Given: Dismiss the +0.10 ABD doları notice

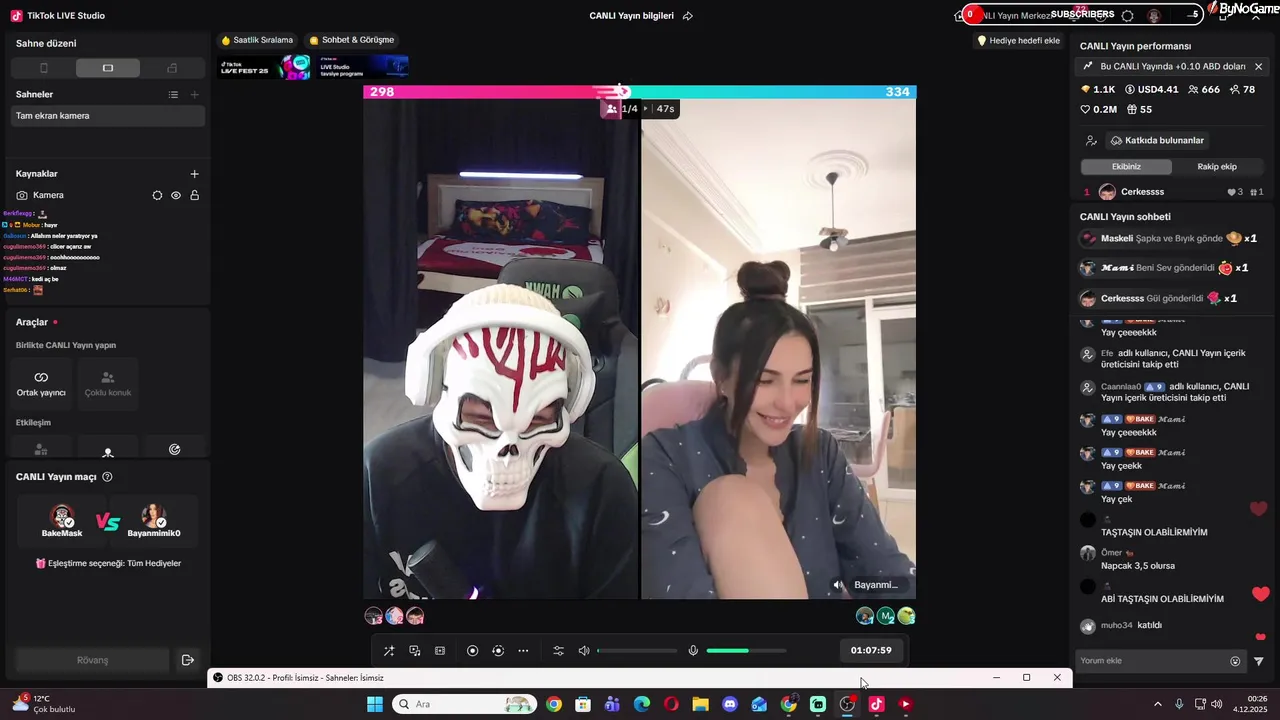Looking at the screenshot, I should [x=1258, y=67].
